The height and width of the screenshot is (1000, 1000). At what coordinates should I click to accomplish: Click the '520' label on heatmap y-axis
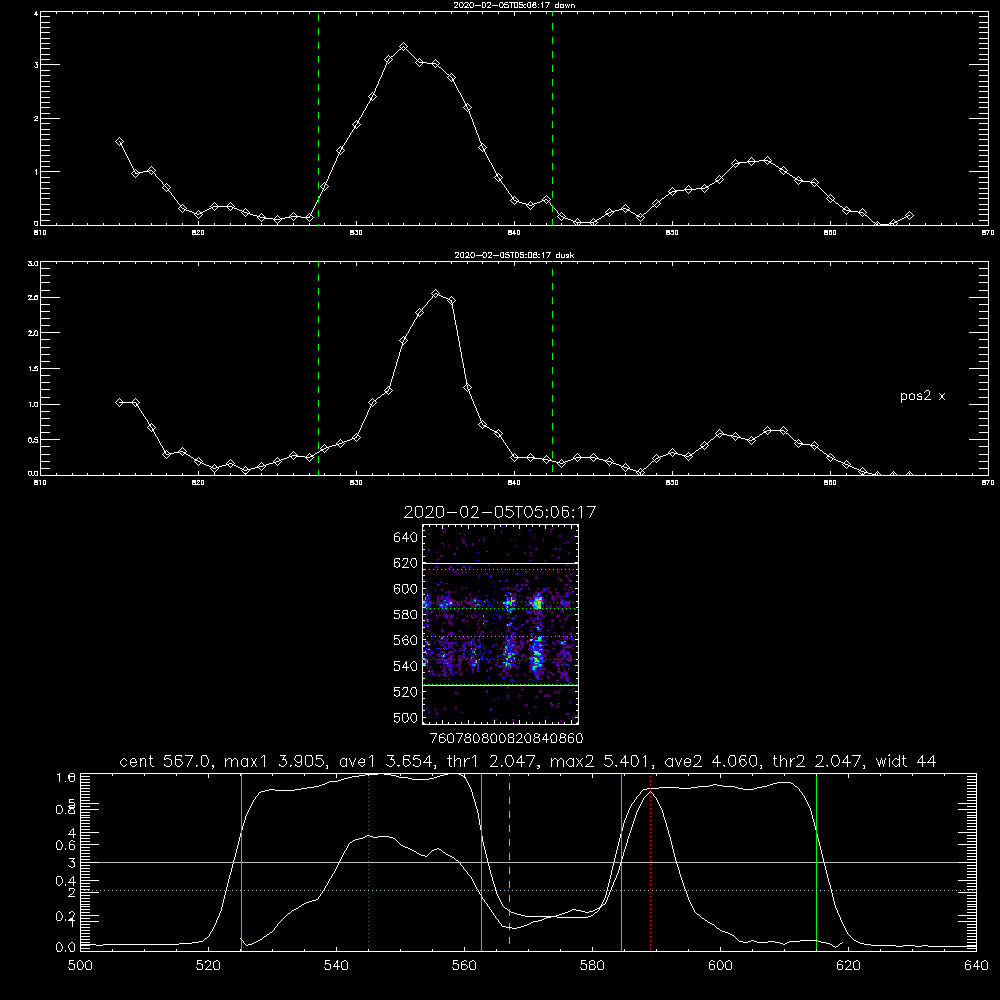click(405, 692)
